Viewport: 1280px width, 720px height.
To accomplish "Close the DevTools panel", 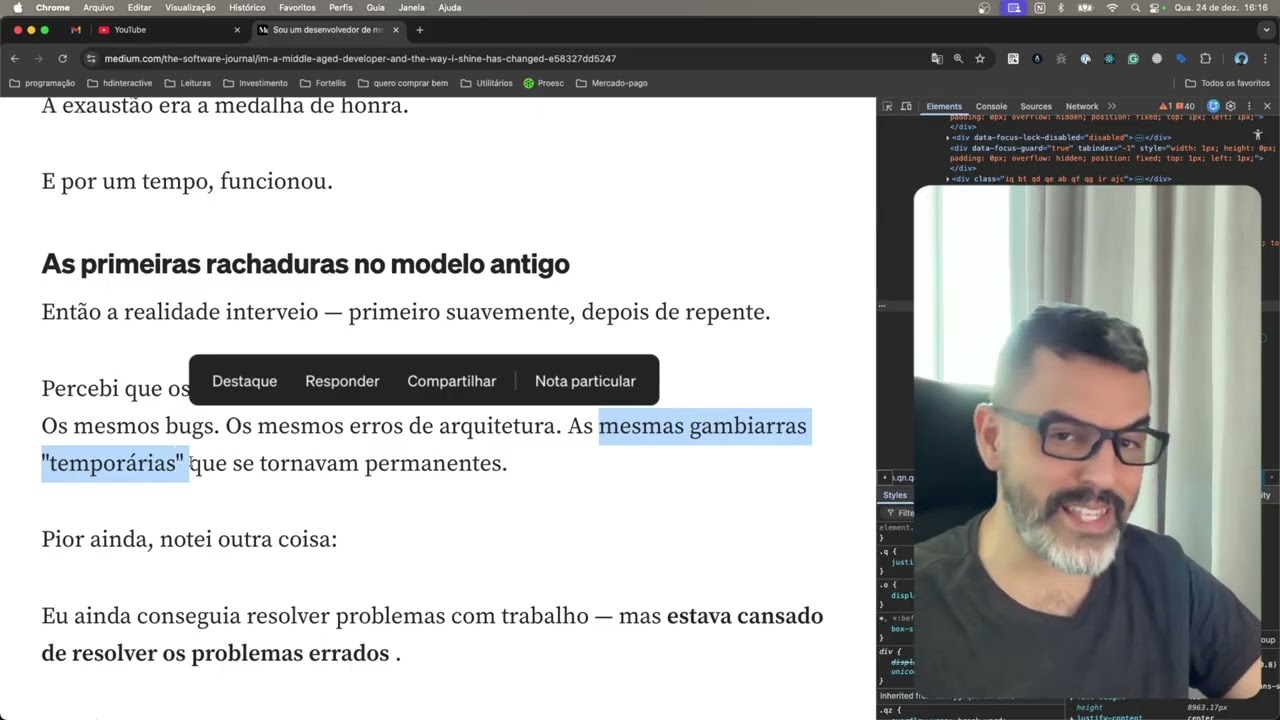I will pos(1267,106).
